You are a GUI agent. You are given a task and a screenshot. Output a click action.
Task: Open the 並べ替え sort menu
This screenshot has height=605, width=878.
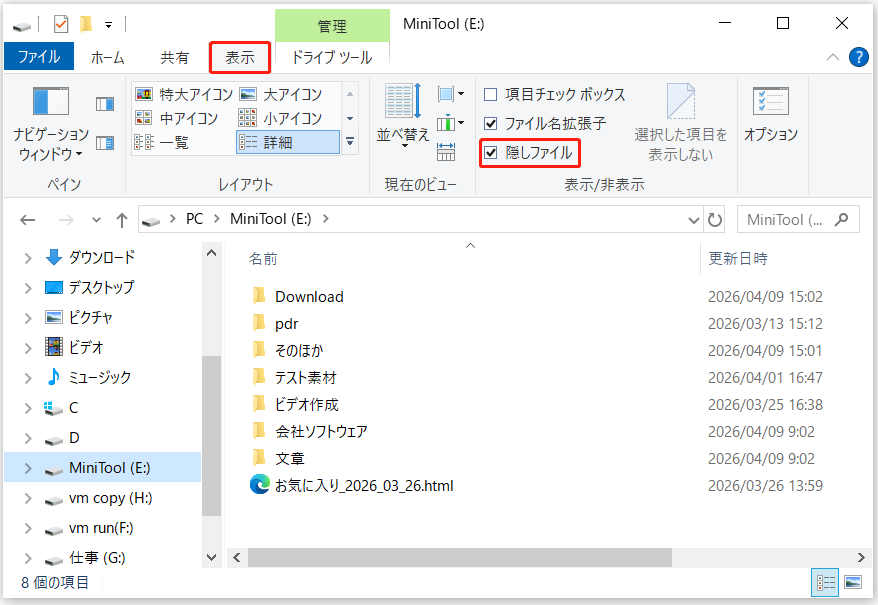pos(403,117)
